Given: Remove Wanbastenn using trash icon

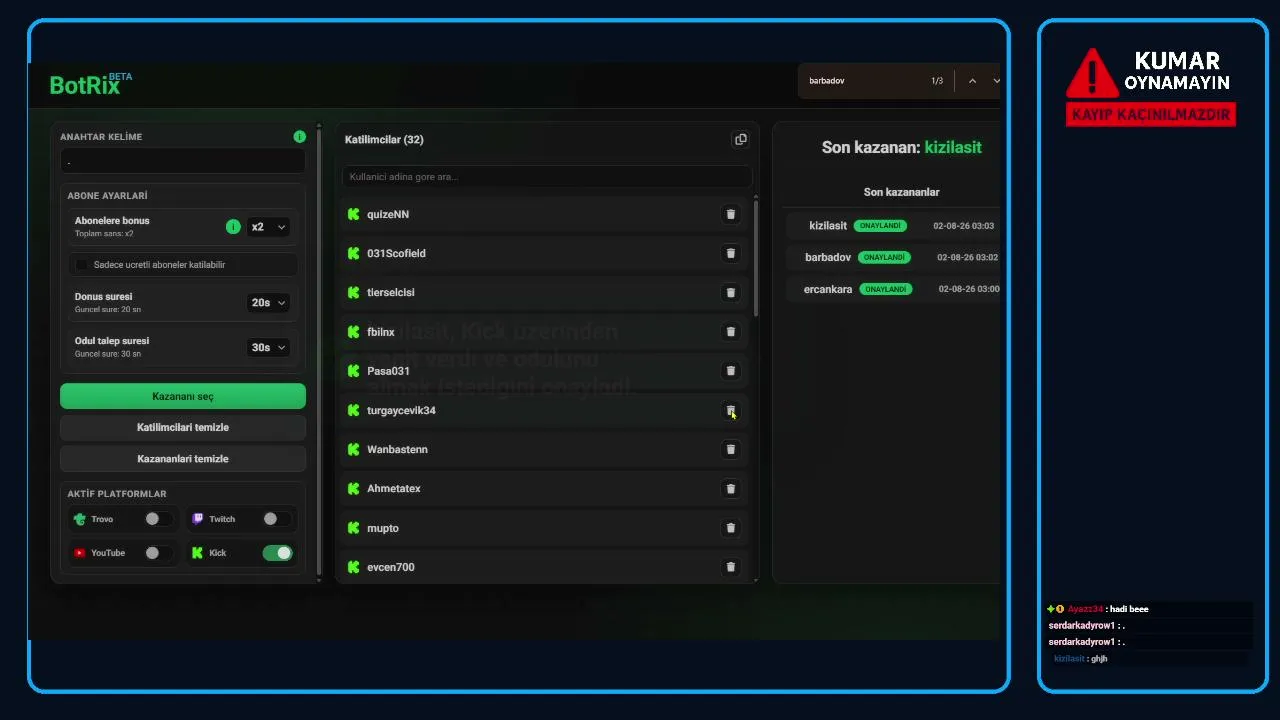Looking at the screenshot, I should [x=730, y=449].
